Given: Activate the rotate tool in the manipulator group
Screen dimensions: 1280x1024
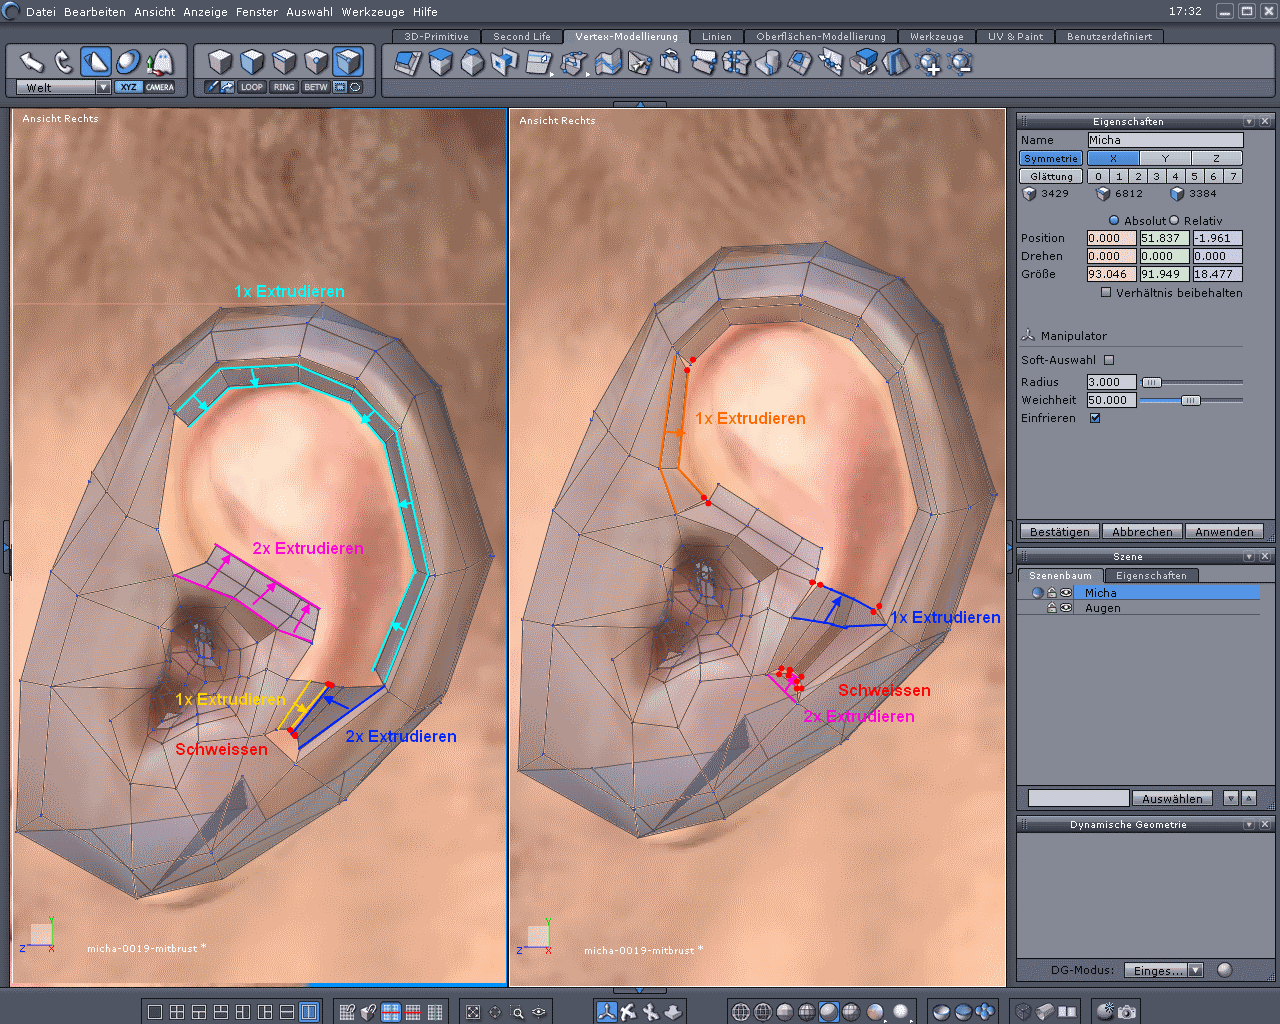Looking at the screenshot, I should (x=64, y=63).
